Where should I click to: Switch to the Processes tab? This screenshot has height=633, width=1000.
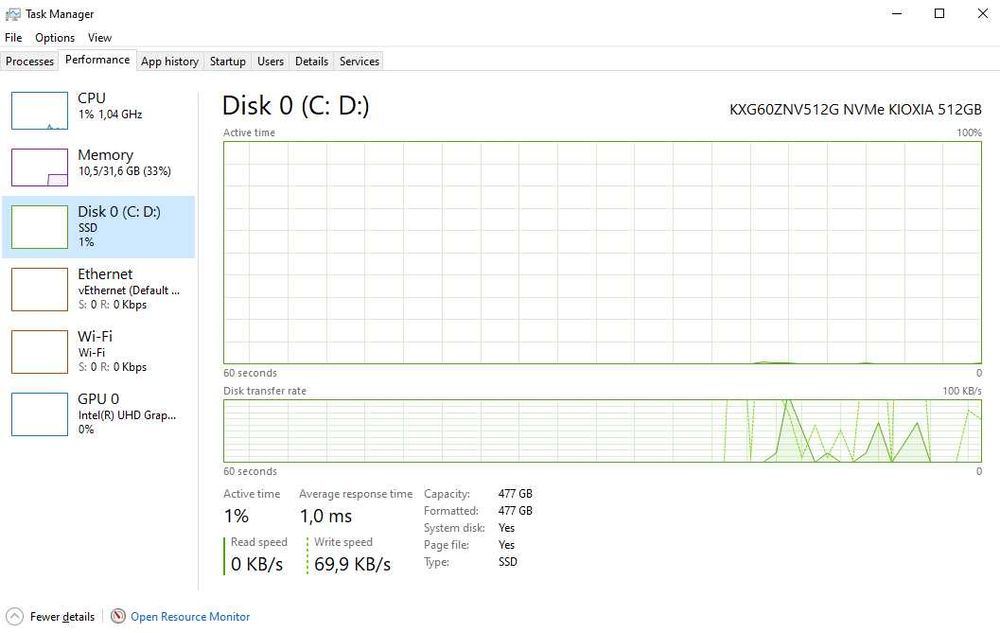tap(30, 61)
